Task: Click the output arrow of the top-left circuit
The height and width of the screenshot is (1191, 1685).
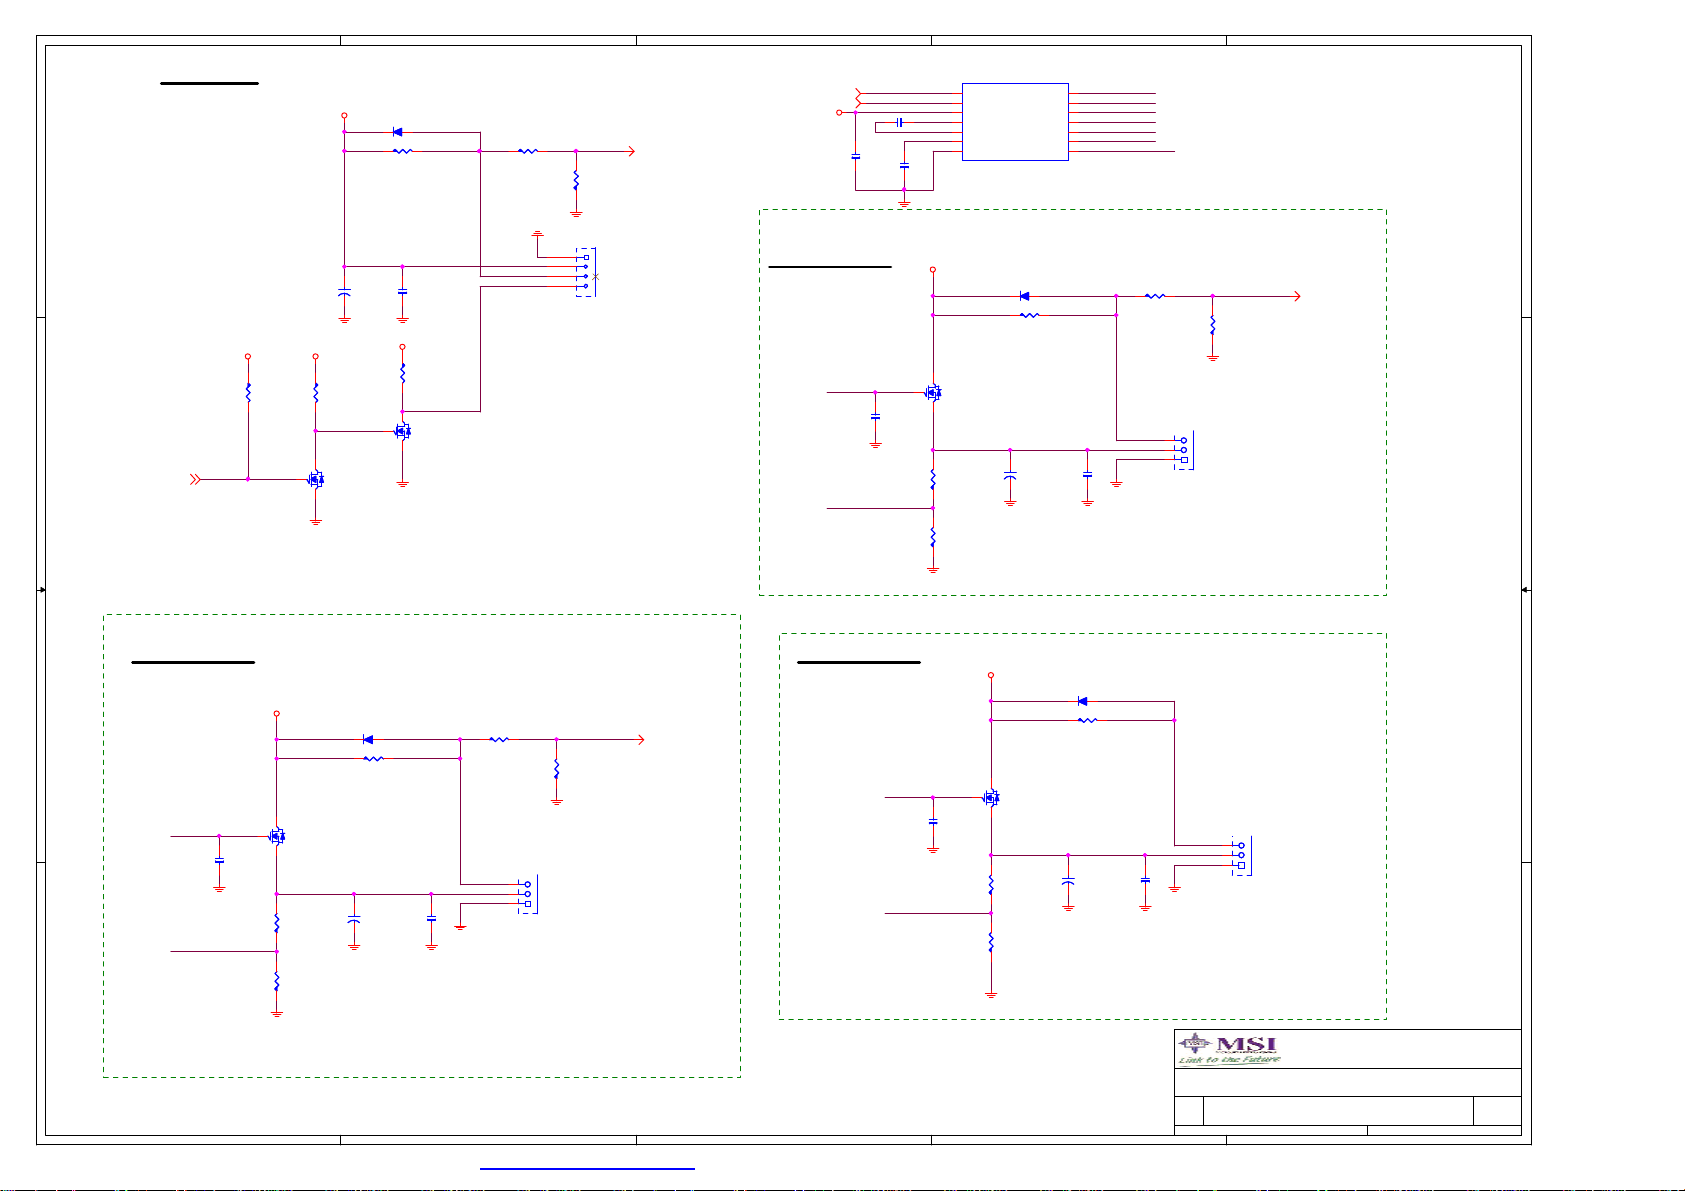Action: click(x=631, y=152)
